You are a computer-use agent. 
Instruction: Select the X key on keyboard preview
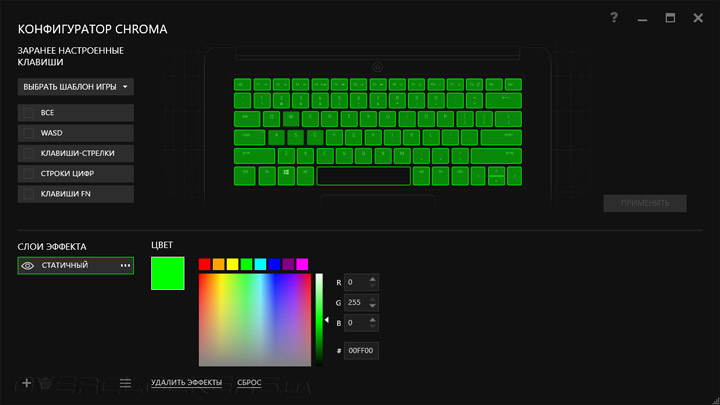pyautogui.click(x=305, y=156)
